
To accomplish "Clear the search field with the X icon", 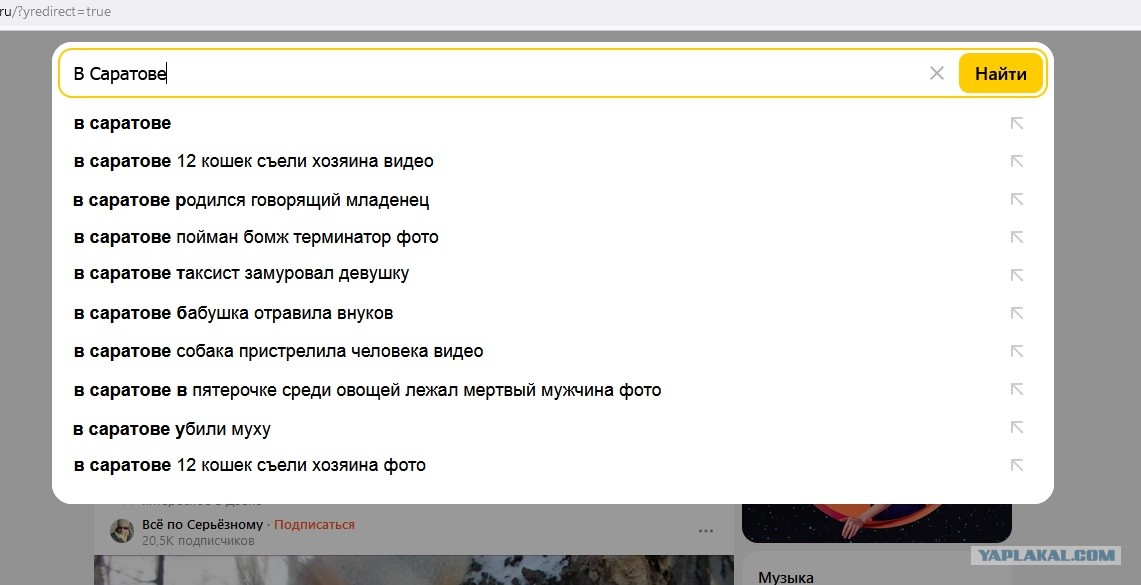I will click(x=937, y=73).
